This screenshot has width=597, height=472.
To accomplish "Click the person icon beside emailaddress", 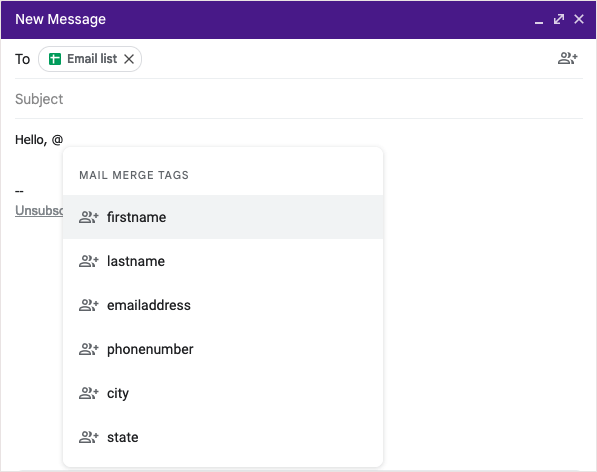I will tap(89, 305).
